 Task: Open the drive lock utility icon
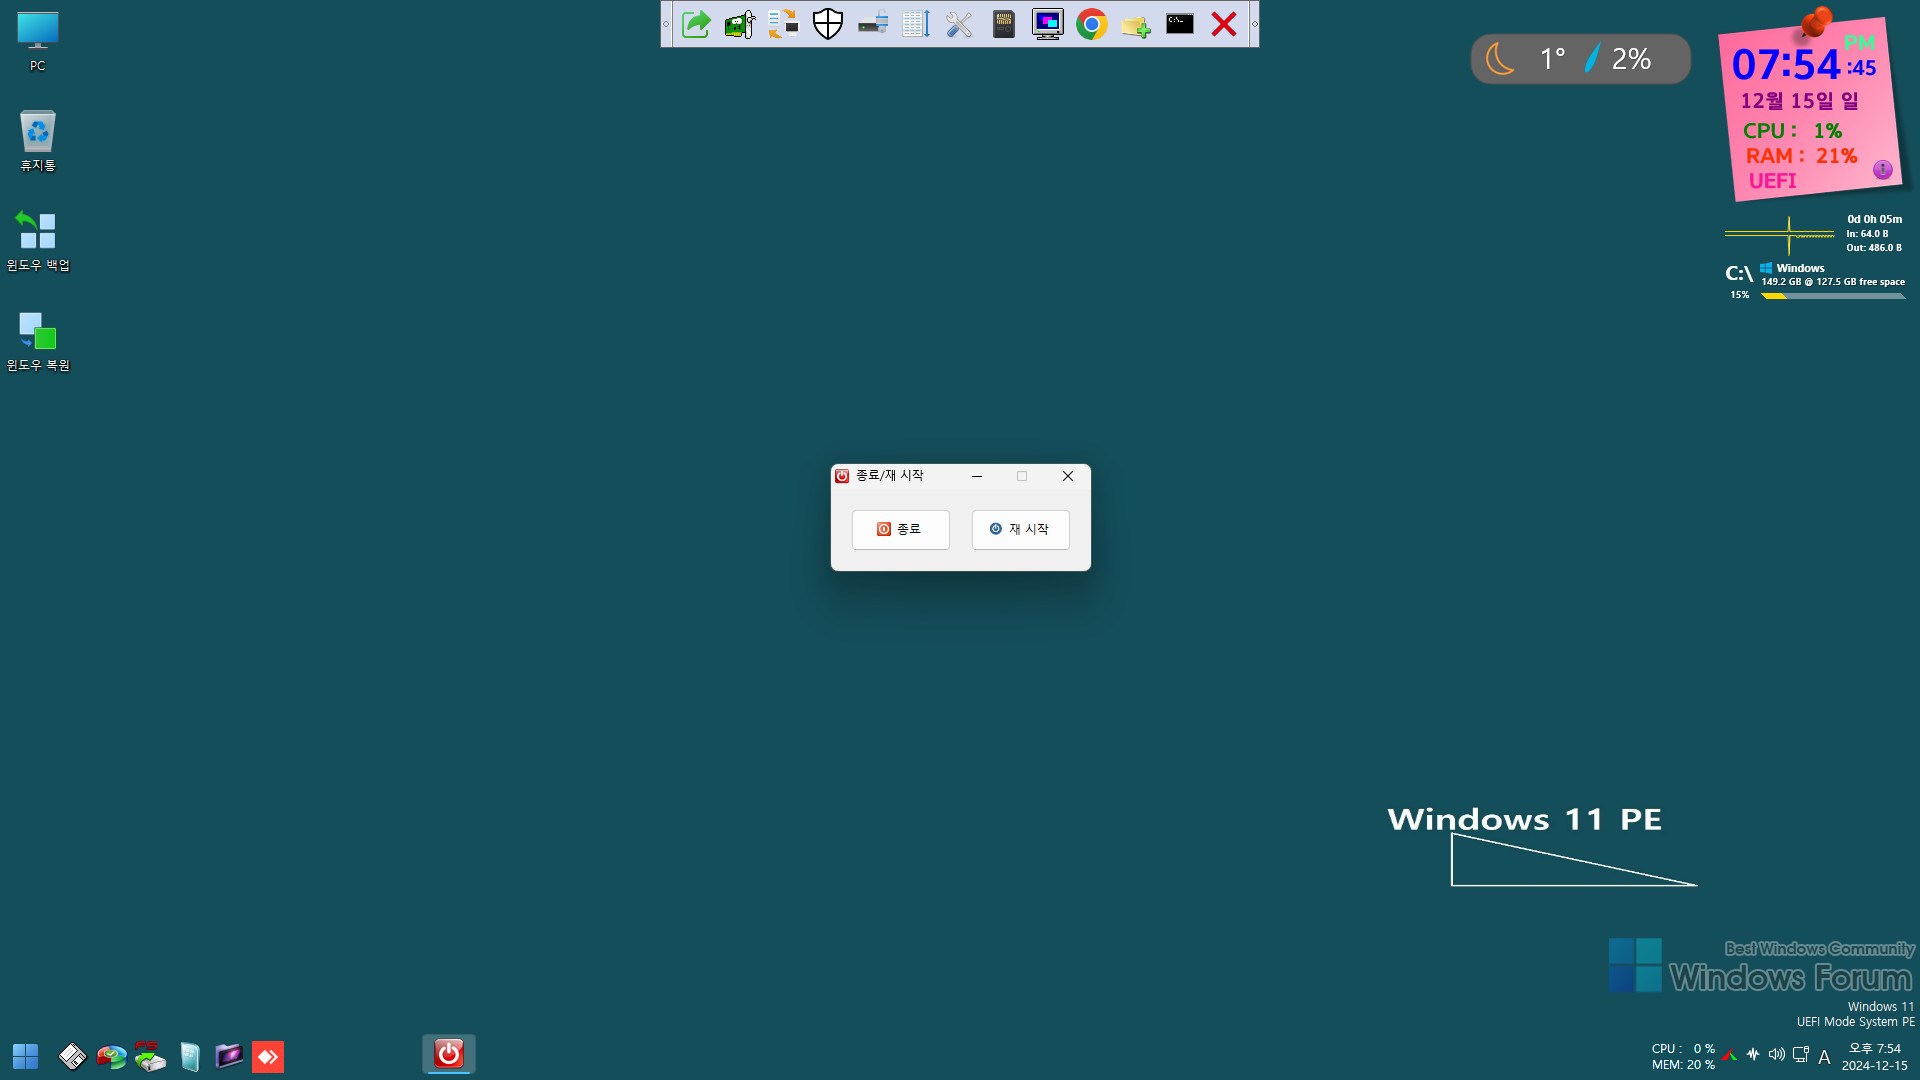(x=872, y=24)
